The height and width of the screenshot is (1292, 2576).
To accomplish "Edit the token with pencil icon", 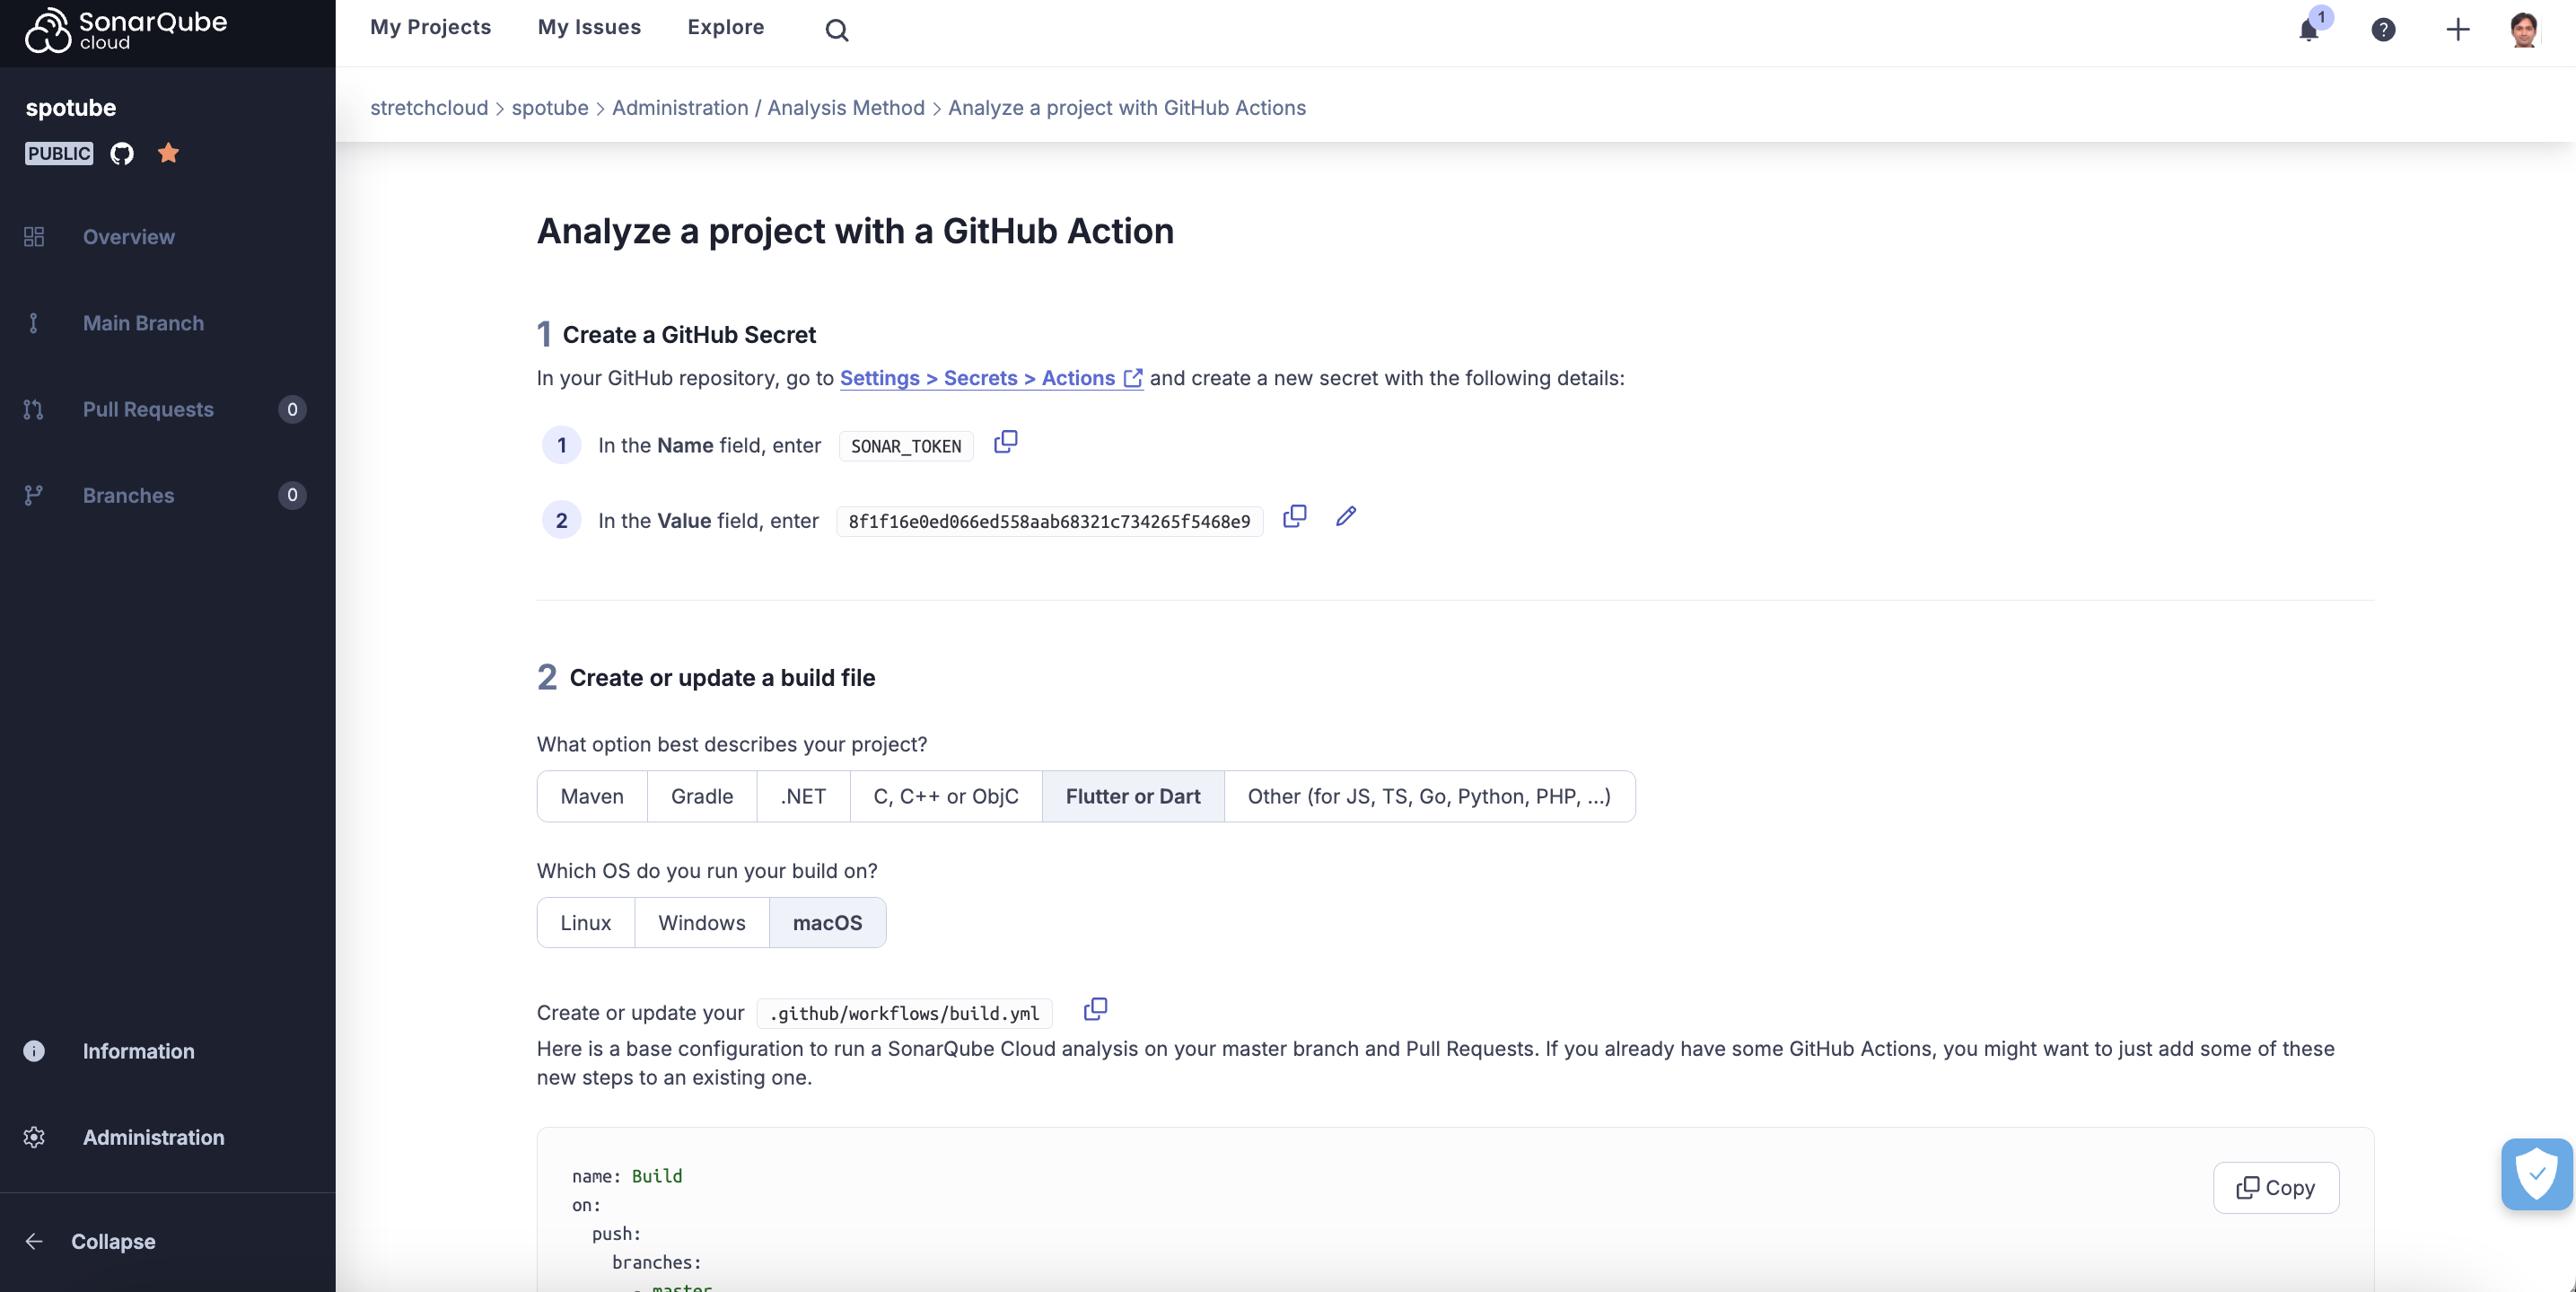I will pos(1346,516).
